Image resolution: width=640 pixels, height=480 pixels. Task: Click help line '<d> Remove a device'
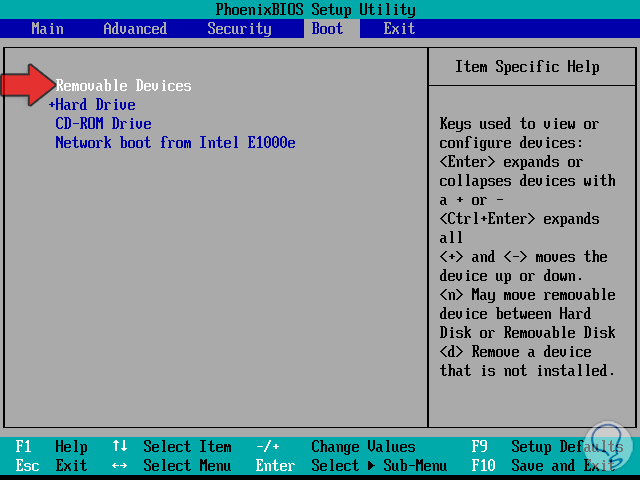(515, 352)
